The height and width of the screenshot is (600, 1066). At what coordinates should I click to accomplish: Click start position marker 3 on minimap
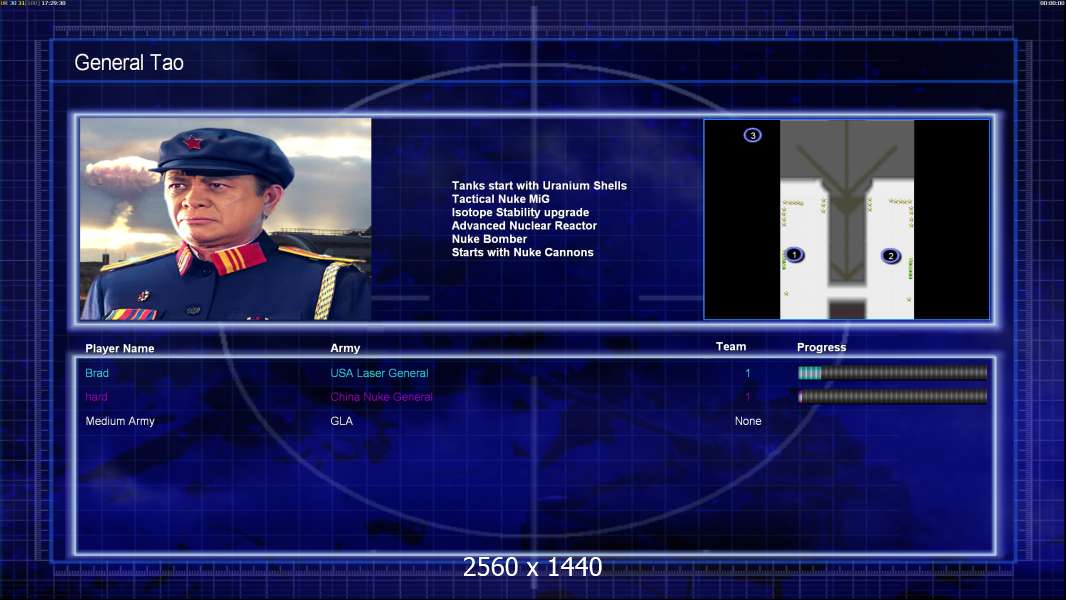pos(752,135)
